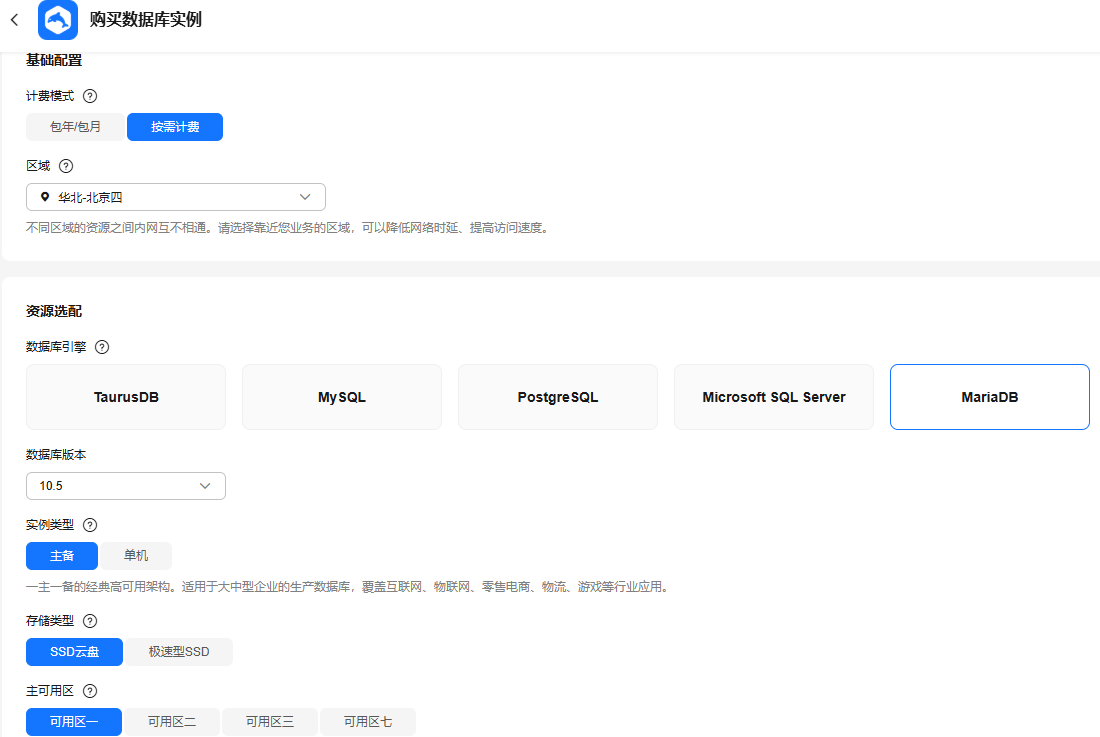Select SSD云盘 storage type

pyautogui.click(x=74, y=652)
